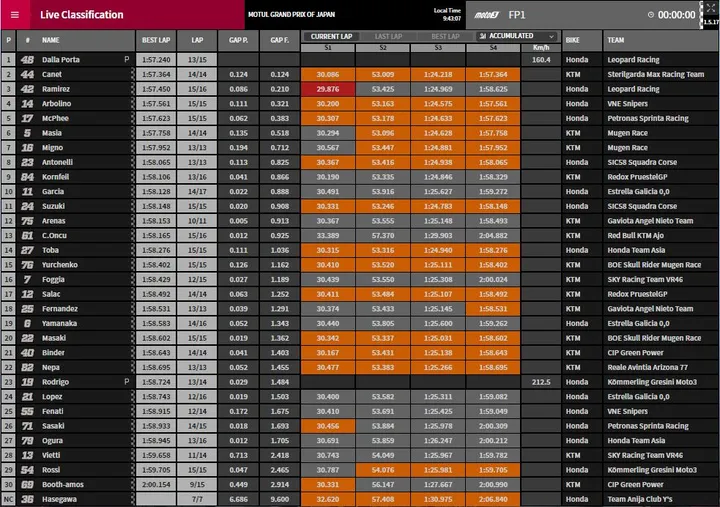
Task: Open the hamburger menu
Action: pyautogui.click(x=15, y=15)
